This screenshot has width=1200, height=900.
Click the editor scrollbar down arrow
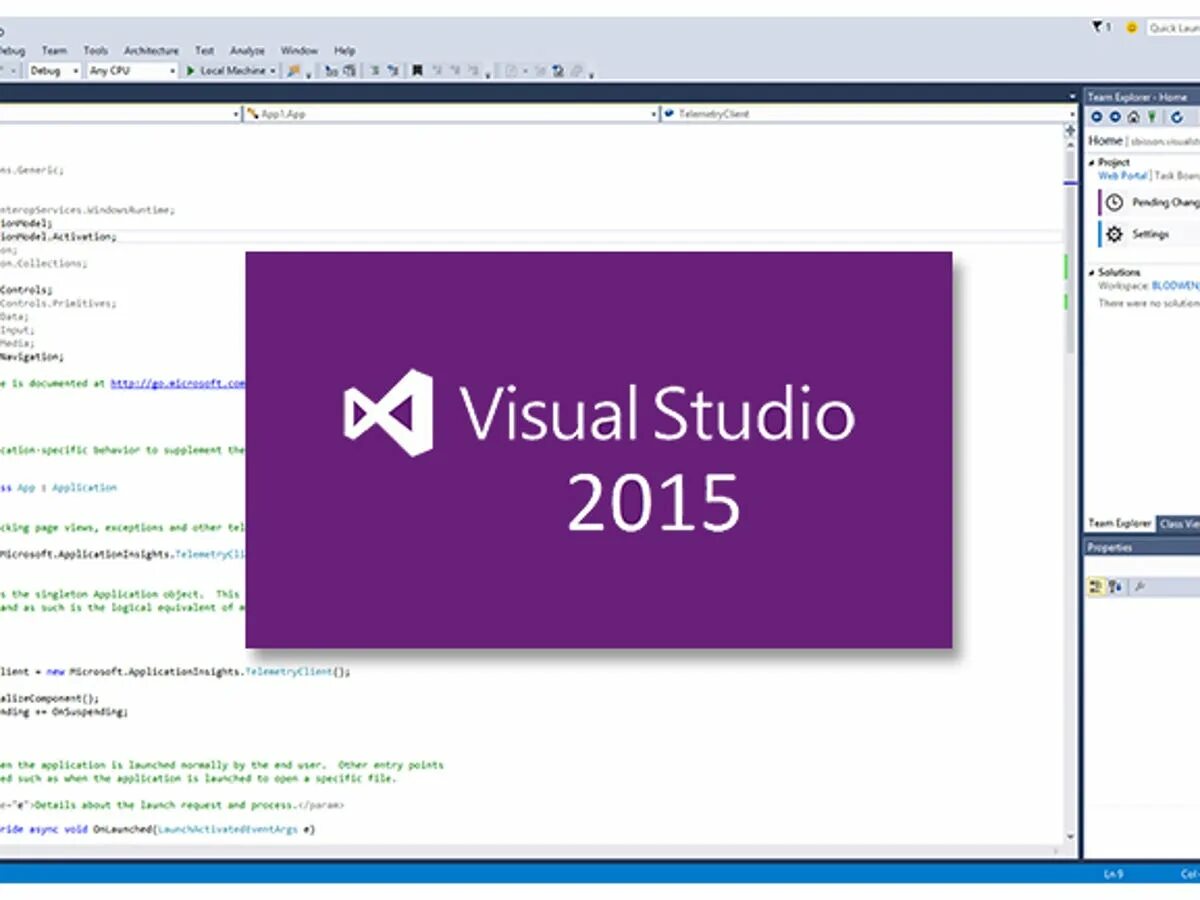(x=1071, y=837)
